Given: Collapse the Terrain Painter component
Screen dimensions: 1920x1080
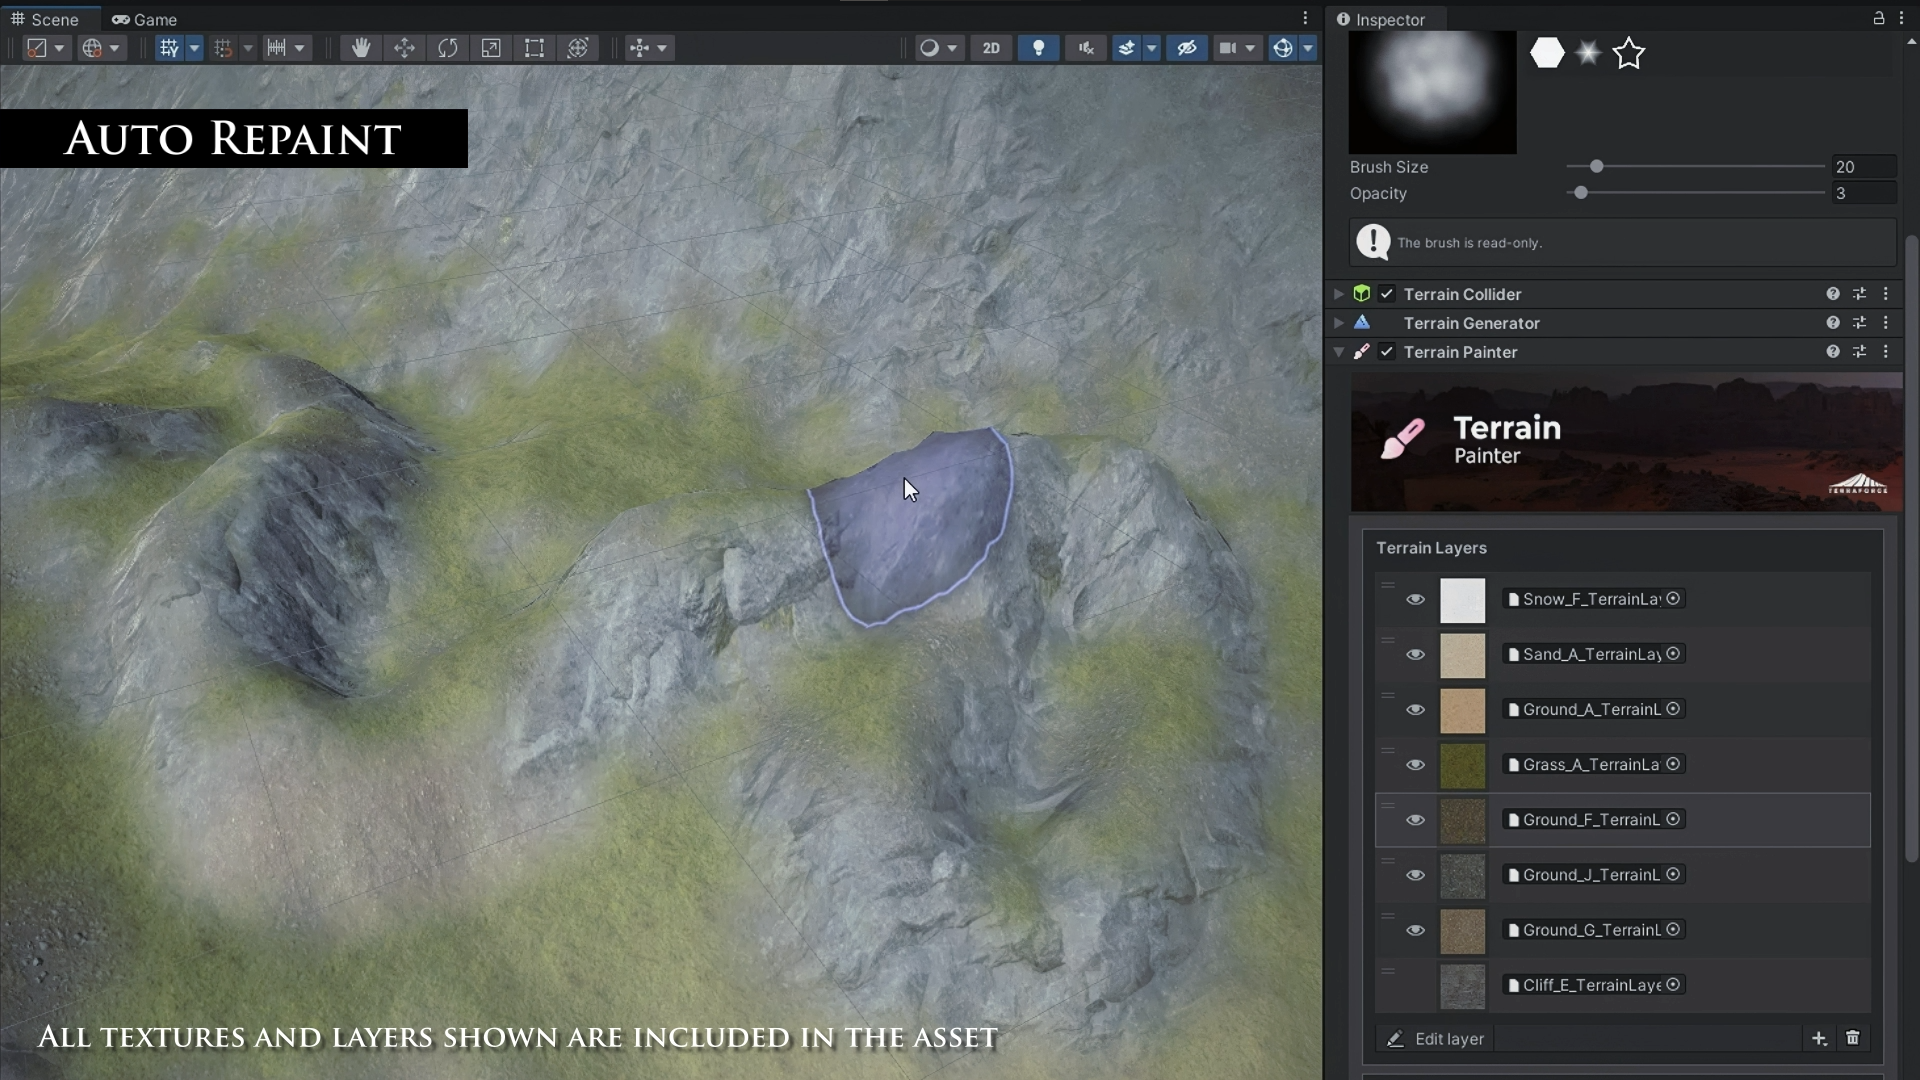Looking at the screenshot, I should pos(1338,352).
